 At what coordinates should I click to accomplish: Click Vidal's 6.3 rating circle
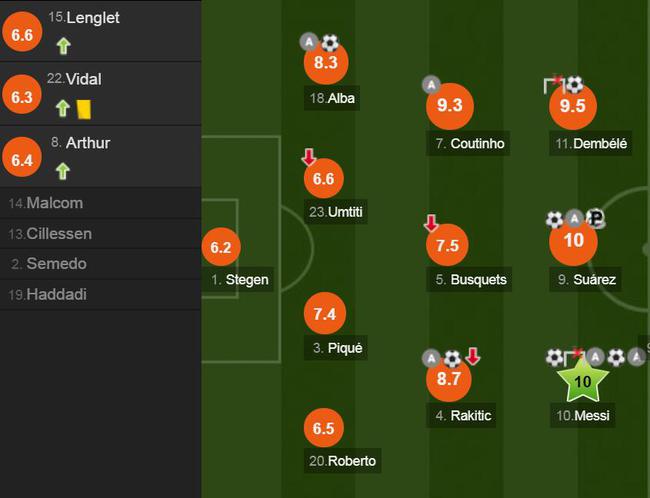pyautogui.click(x=22, y=97)
